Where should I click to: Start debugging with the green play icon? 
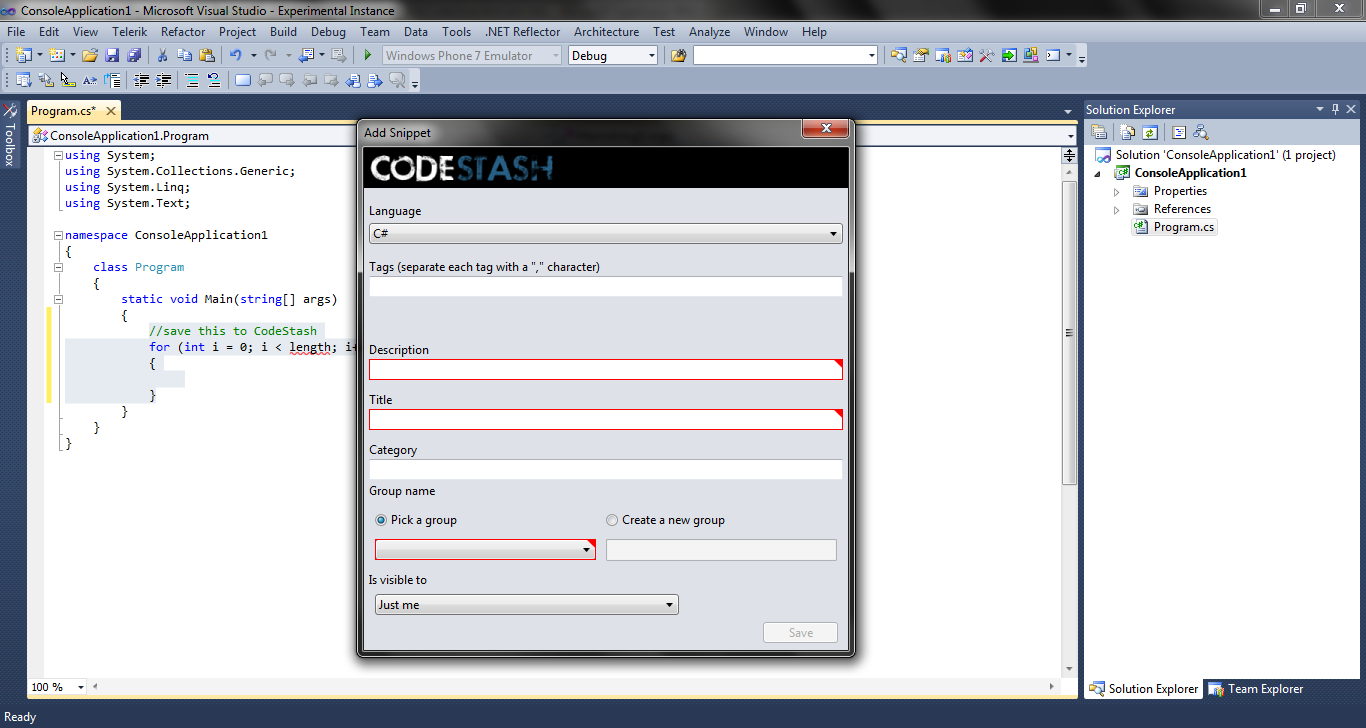pos(368,56)
